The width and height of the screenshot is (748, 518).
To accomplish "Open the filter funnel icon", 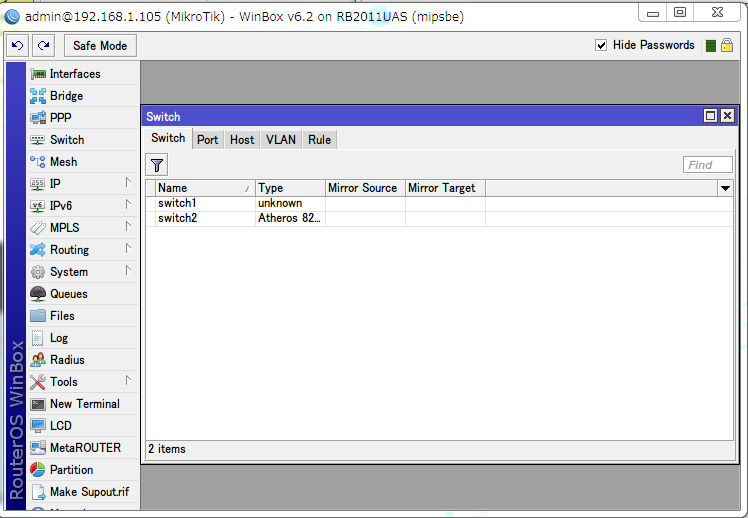I will click(157, 165).
